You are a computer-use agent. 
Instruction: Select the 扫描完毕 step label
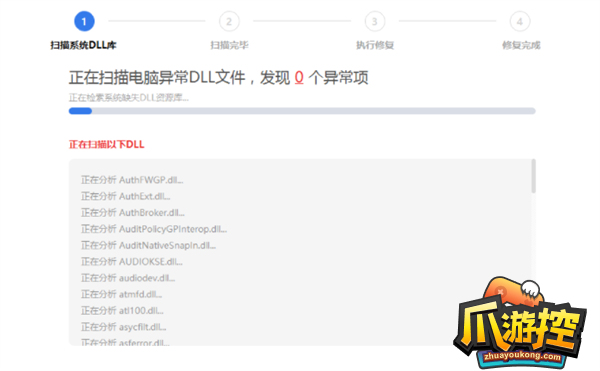point(229,45)
